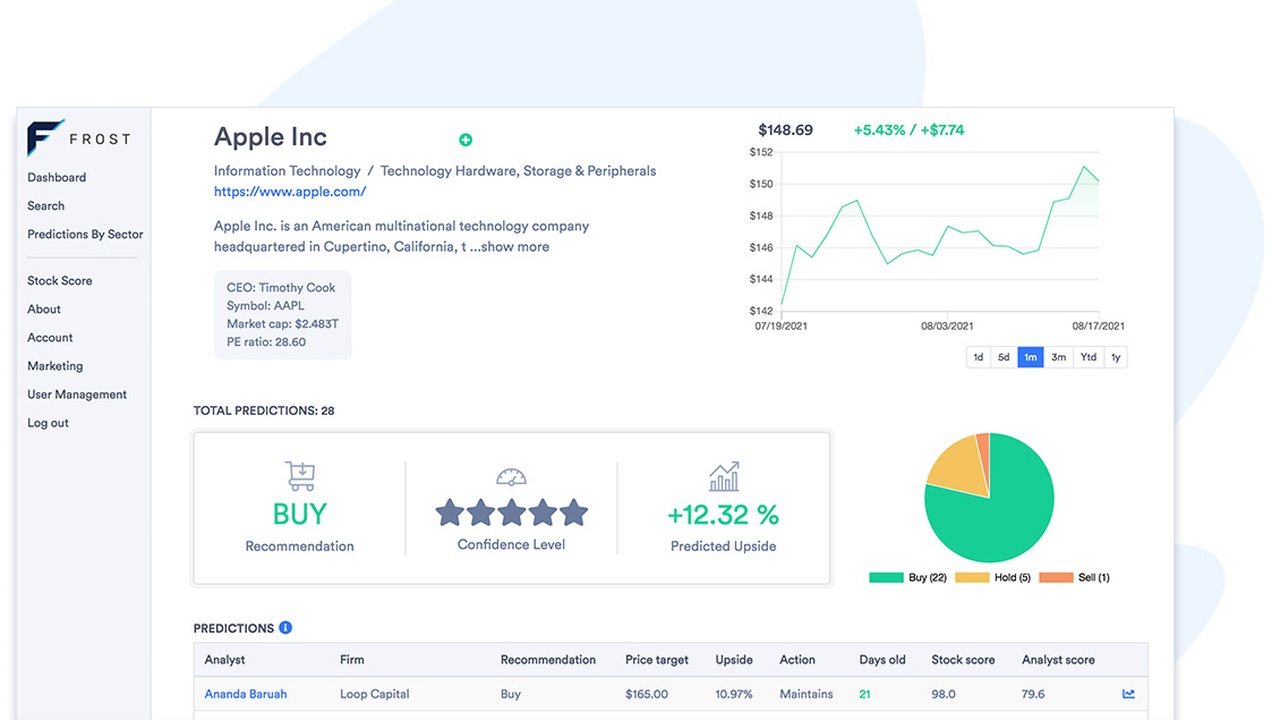Click the shopping cart Buy recommendation icon
This screenshot has width=1280, height=720.
(300, 476)
